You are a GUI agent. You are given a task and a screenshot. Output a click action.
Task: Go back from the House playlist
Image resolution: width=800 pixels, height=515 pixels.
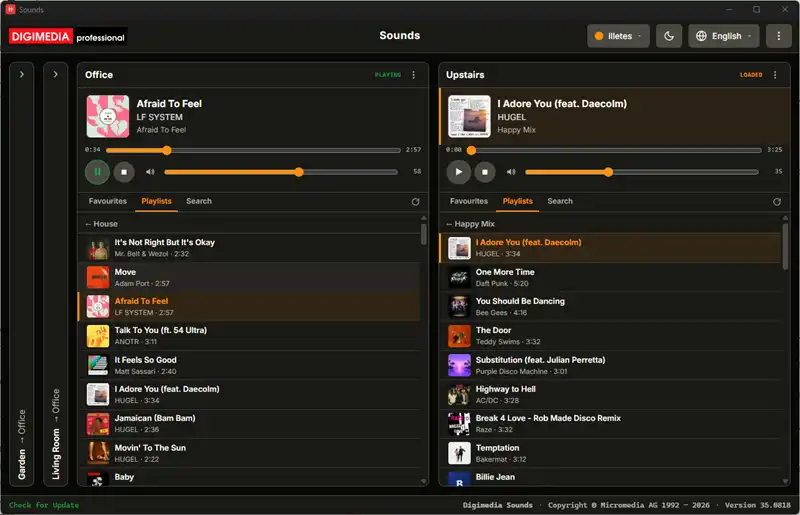(x=102, y=224)
